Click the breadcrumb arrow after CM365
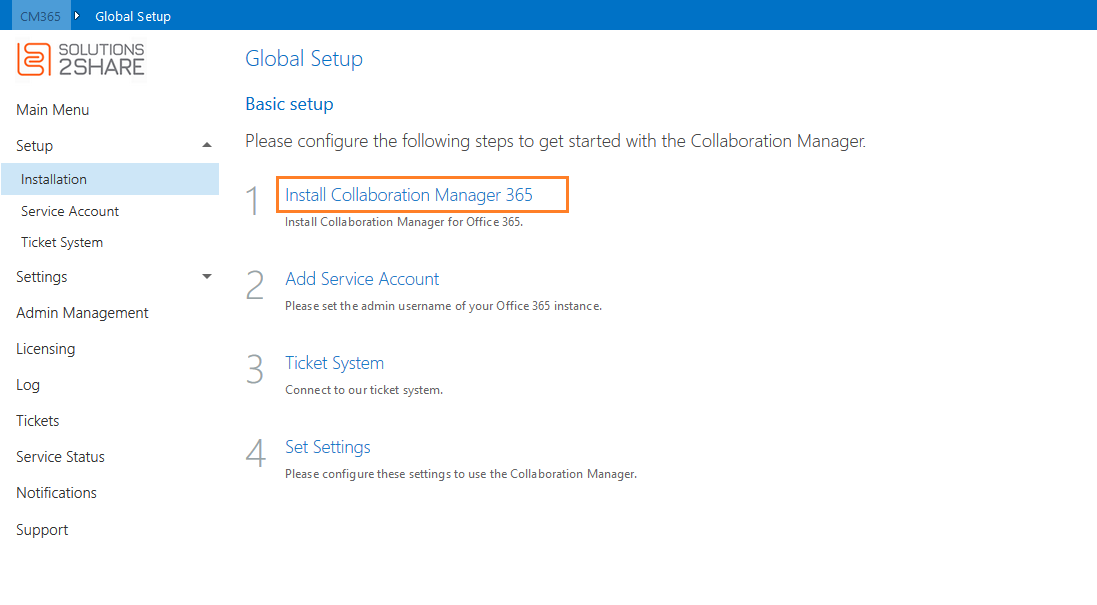Screen dimensions: 1097x605 pyautogui.click(x=77, y=16)
